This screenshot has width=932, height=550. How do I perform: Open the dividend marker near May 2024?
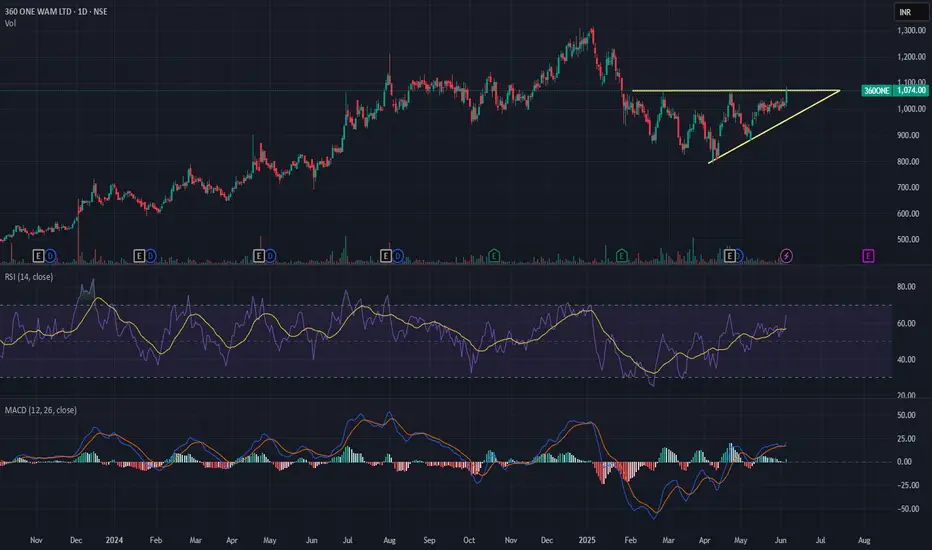(270, 256)
